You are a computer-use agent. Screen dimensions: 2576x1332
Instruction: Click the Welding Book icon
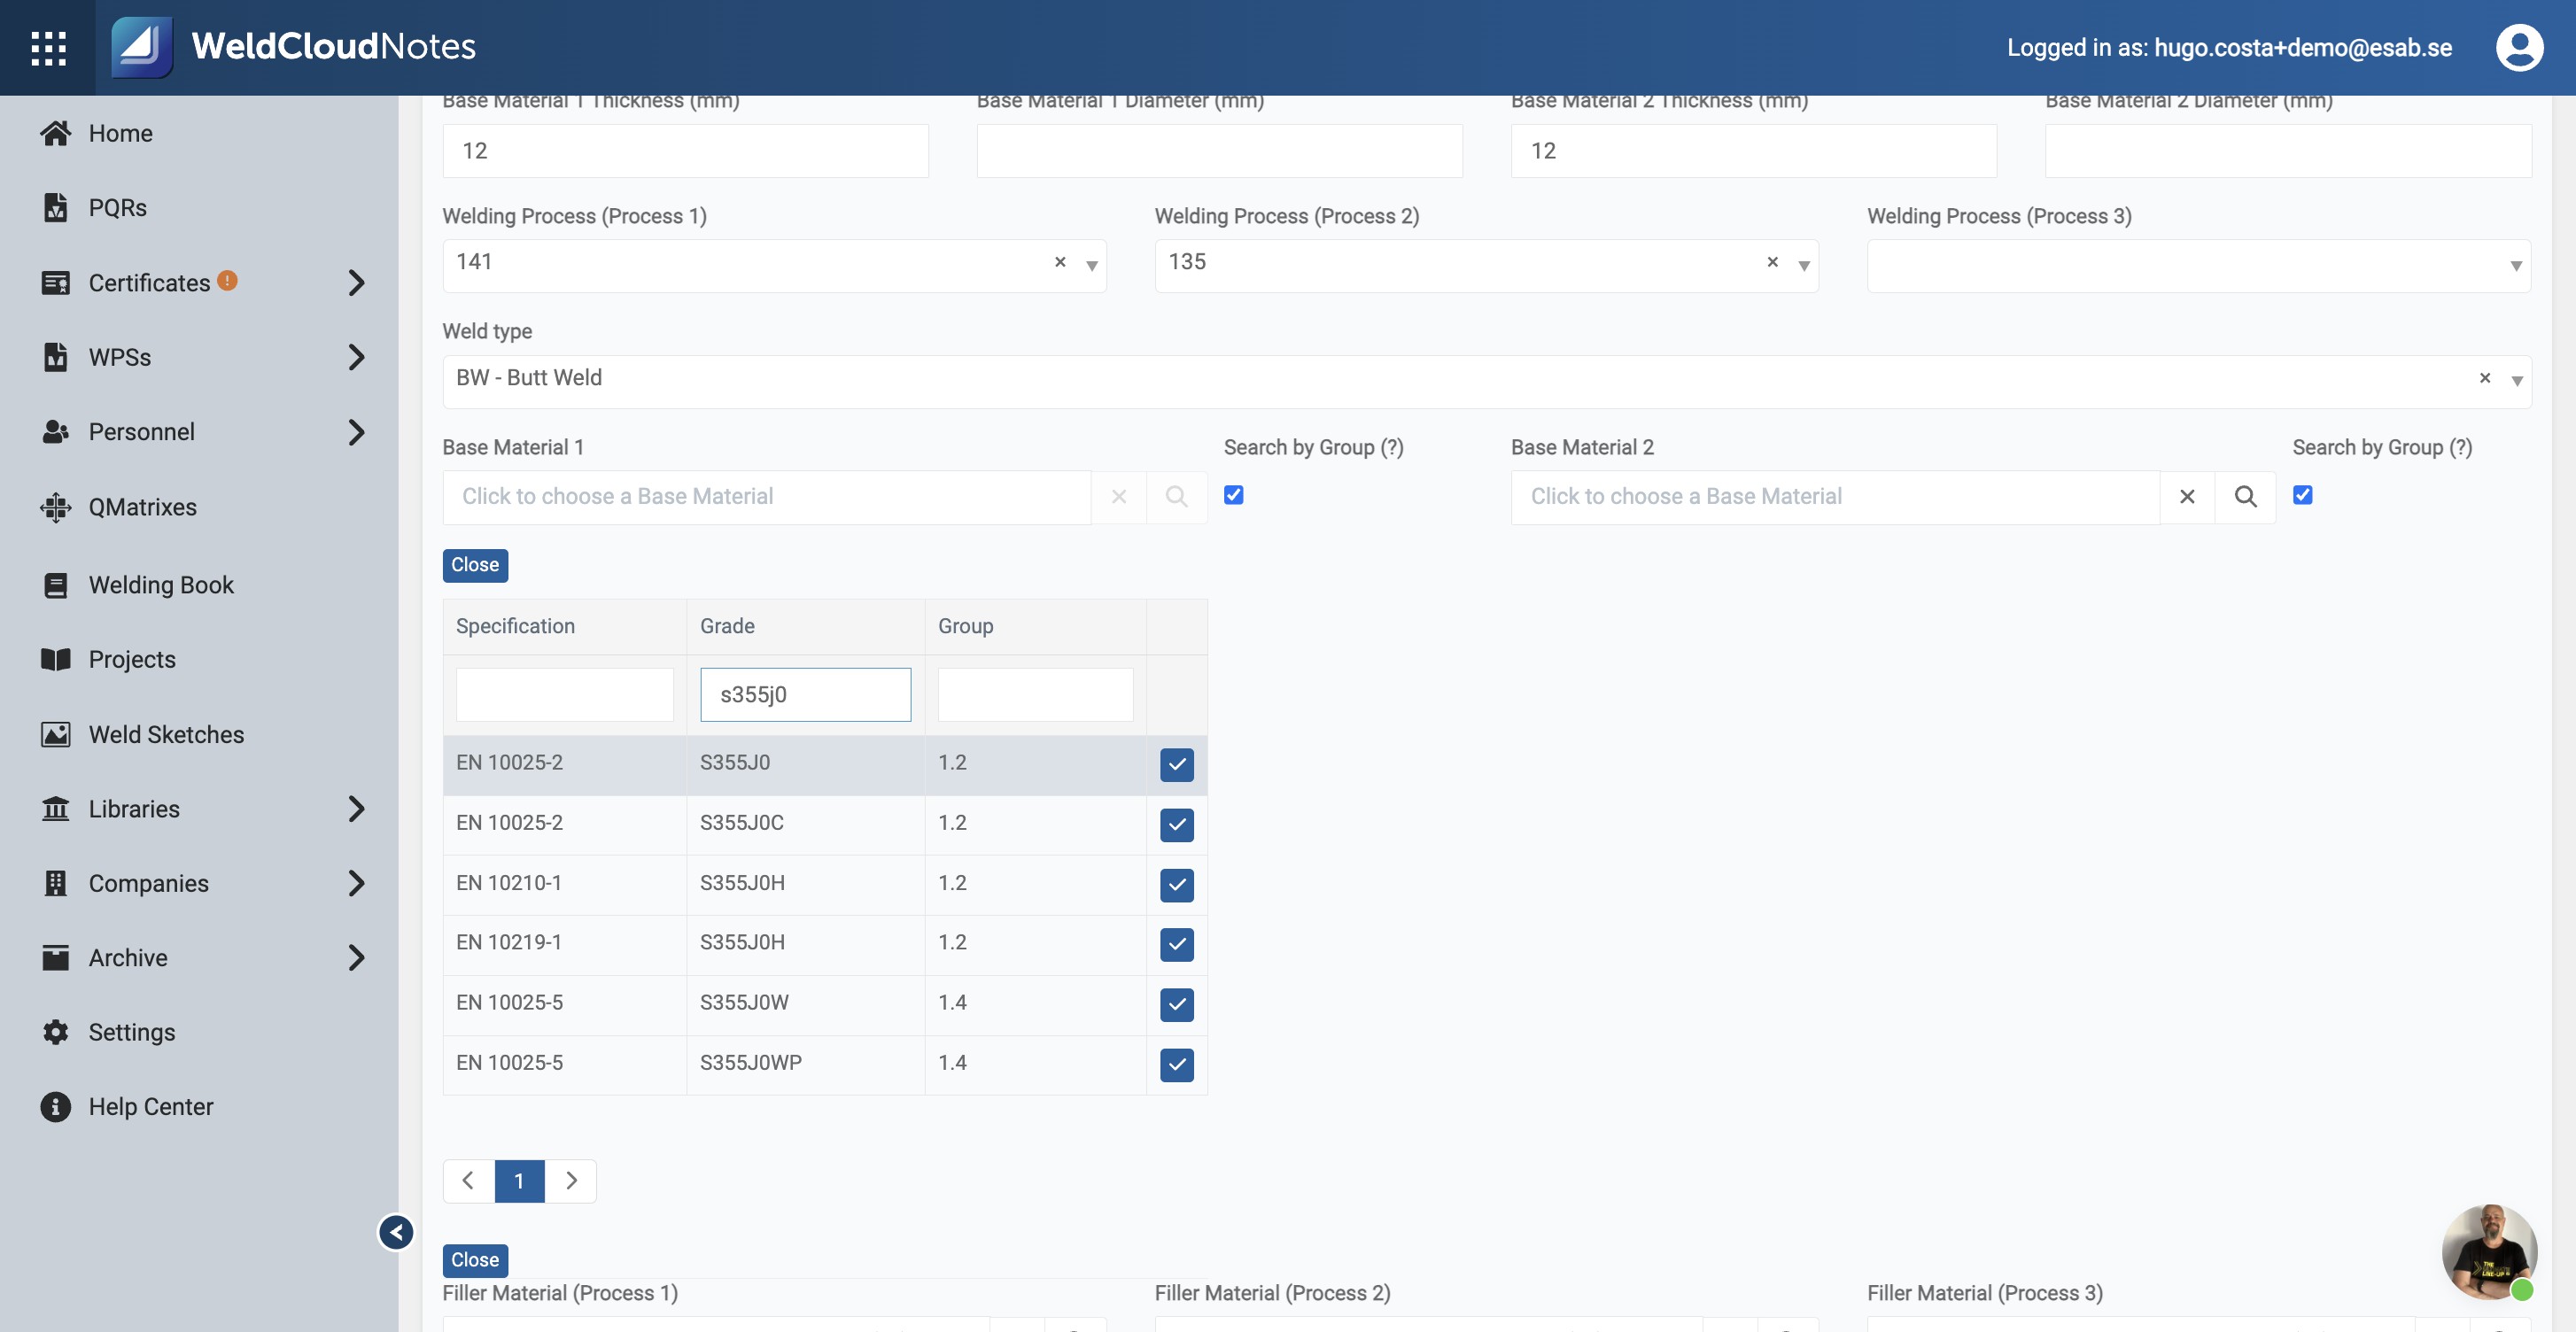pyautogui.click(x=56, y=585)
